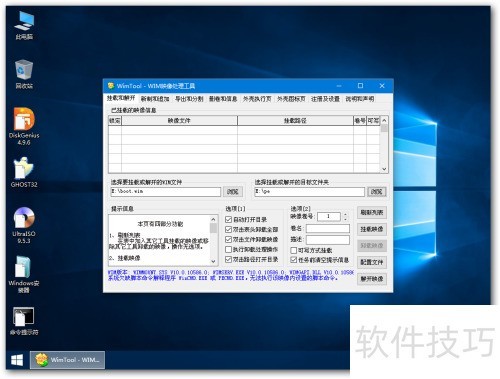The height and width of the screenshot is (379, 500).
Task: Go to the 外壳图标页 tab
Action: point(291,99)
